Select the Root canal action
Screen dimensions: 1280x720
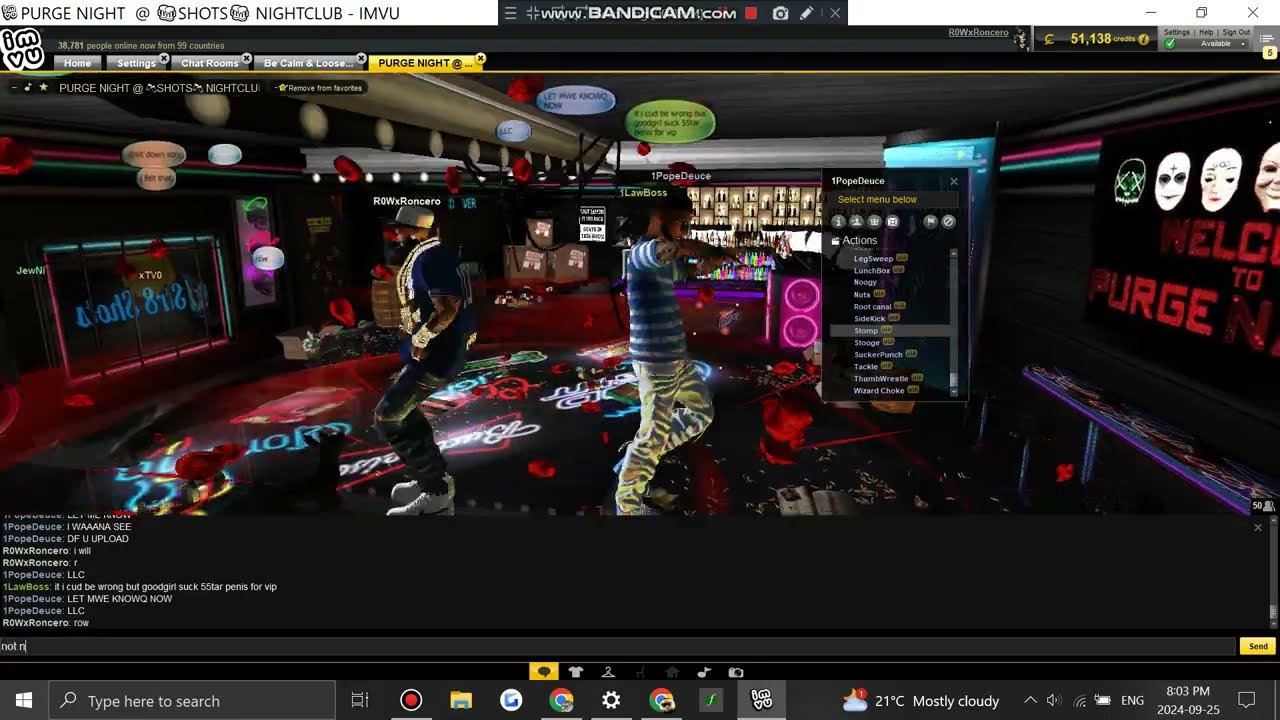[872, 307]
